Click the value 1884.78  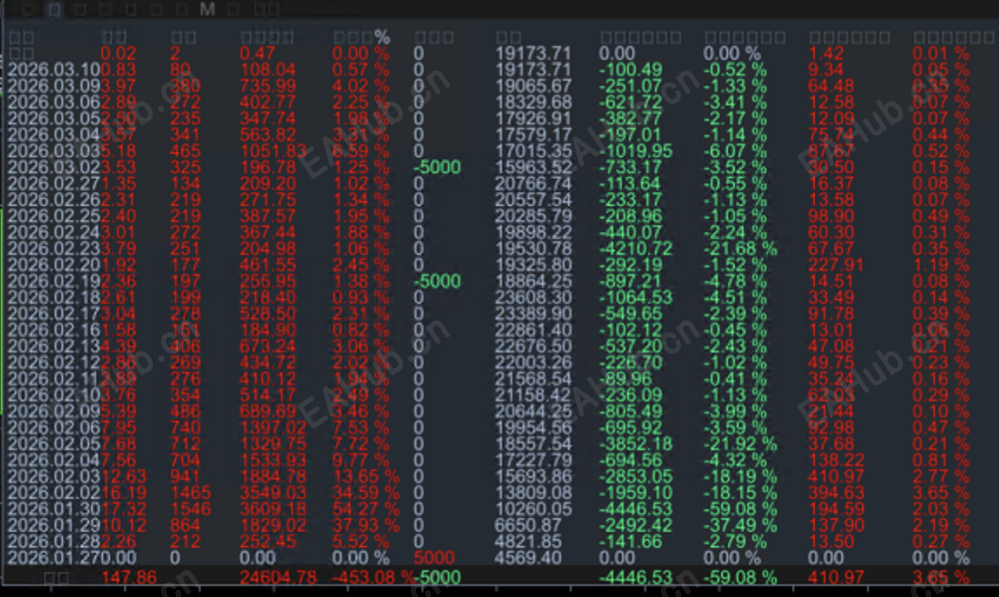point(273,476)
